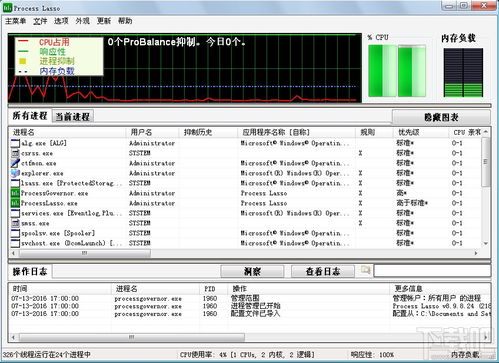
Task: Click the svchost.exe process icon
Action: click(x=15, y=243)
